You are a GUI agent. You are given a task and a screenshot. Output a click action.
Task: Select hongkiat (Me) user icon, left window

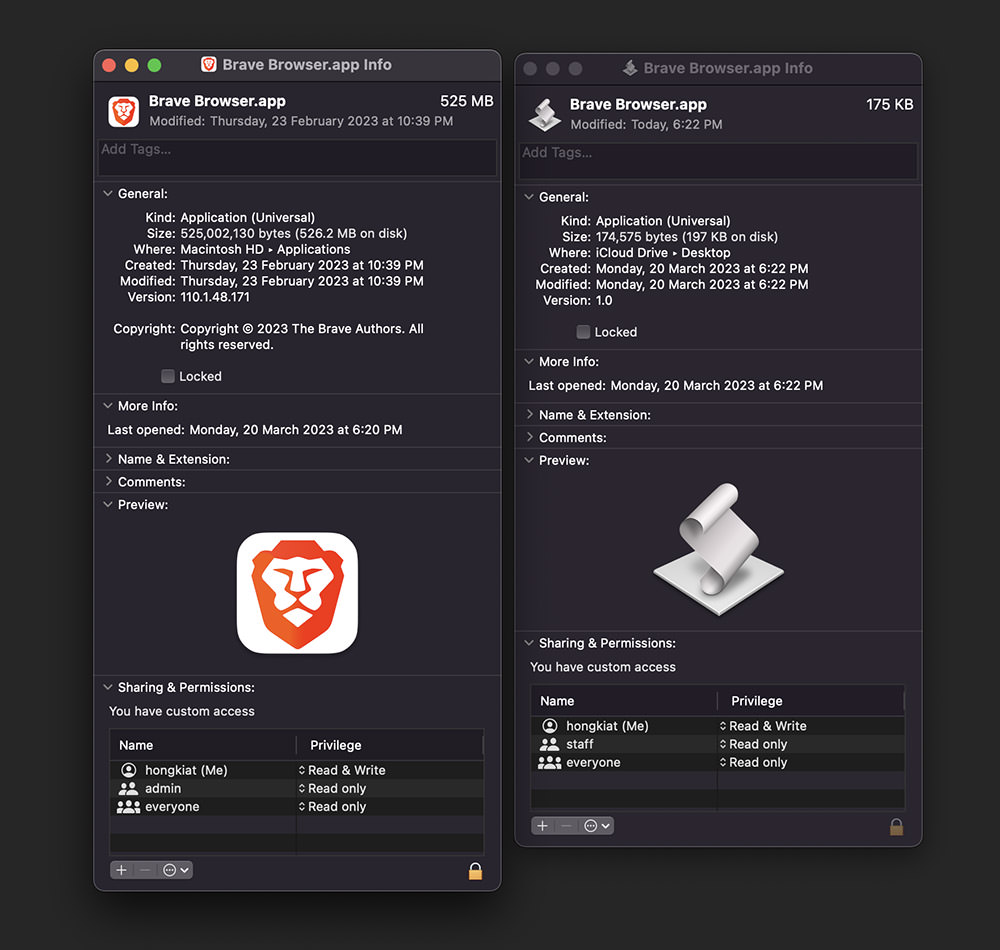129,770
